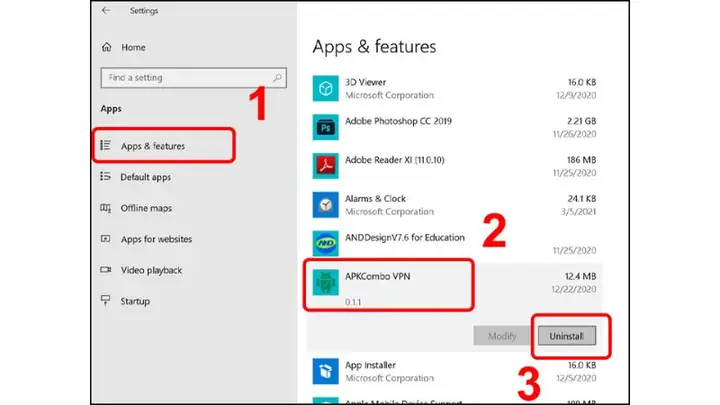Open Home settings page
Viewport: 720px width, 405px height.
coord(133,47)
